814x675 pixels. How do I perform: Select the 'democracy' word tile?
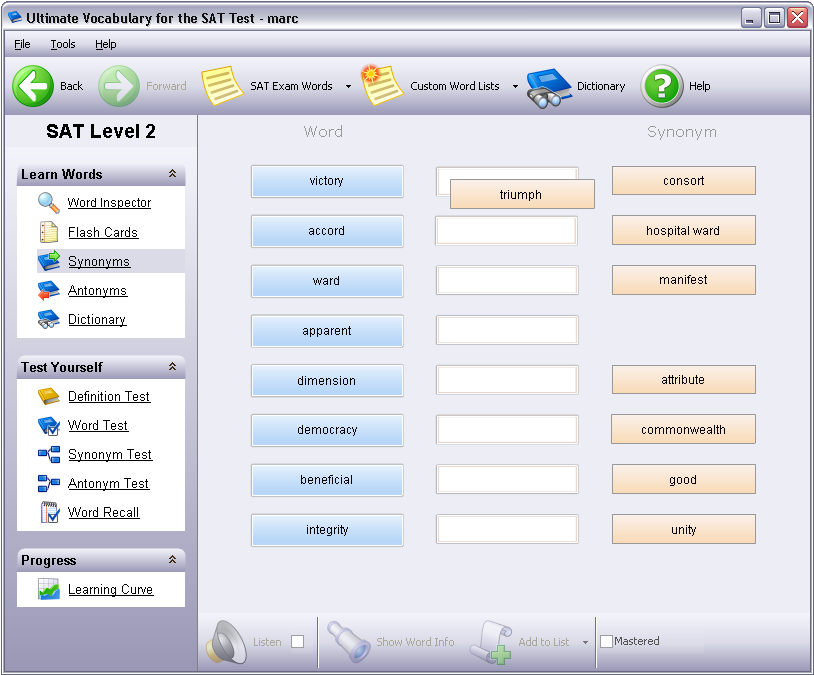pyautogui.click(x=327, y=430)
